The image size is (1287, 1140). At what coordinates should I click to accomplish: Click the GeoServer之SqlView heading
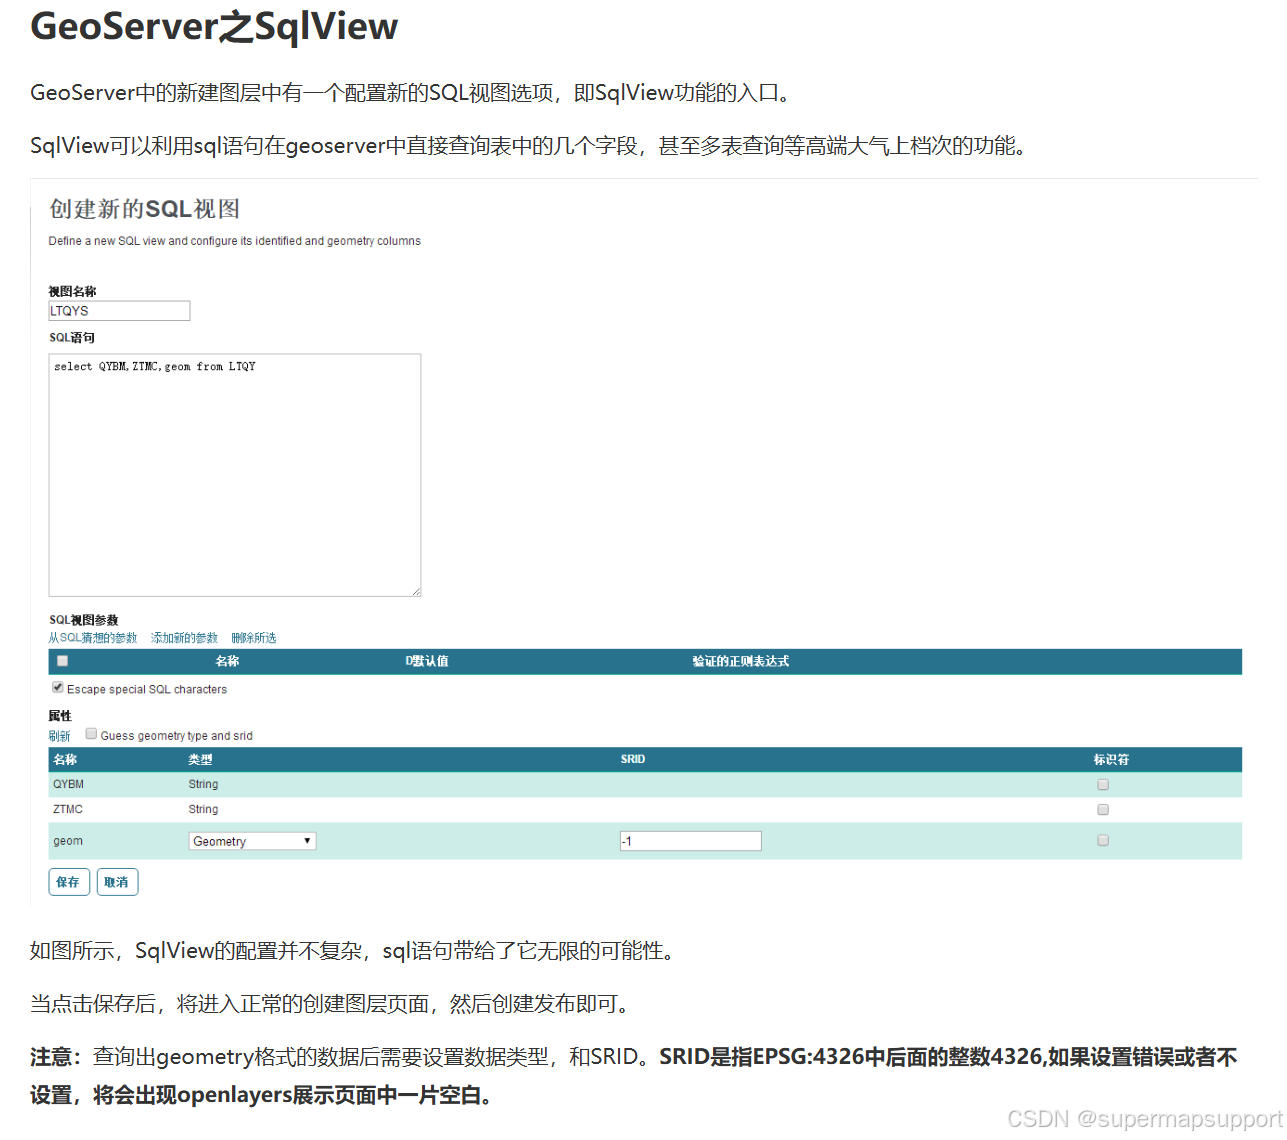[x=214, y=26]
